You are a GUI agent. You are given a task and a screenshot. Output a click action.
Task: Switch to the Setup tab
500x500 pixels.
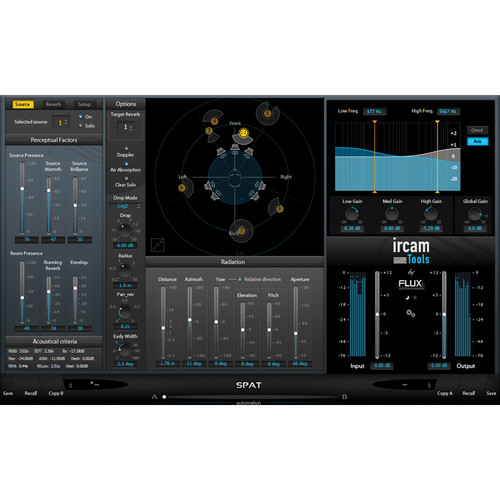tap(84, 104)
